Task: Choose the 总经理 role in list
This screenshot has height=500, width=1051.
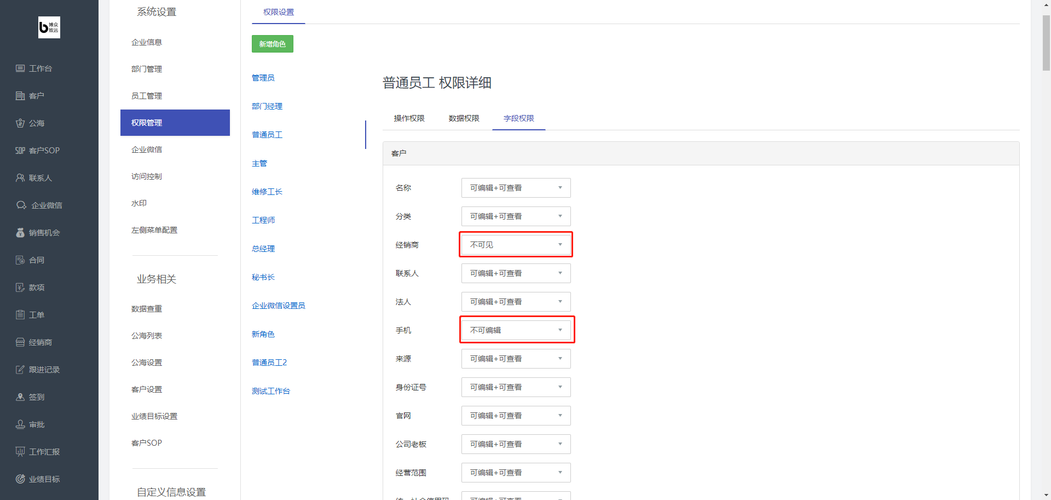Action: [263, 248]
